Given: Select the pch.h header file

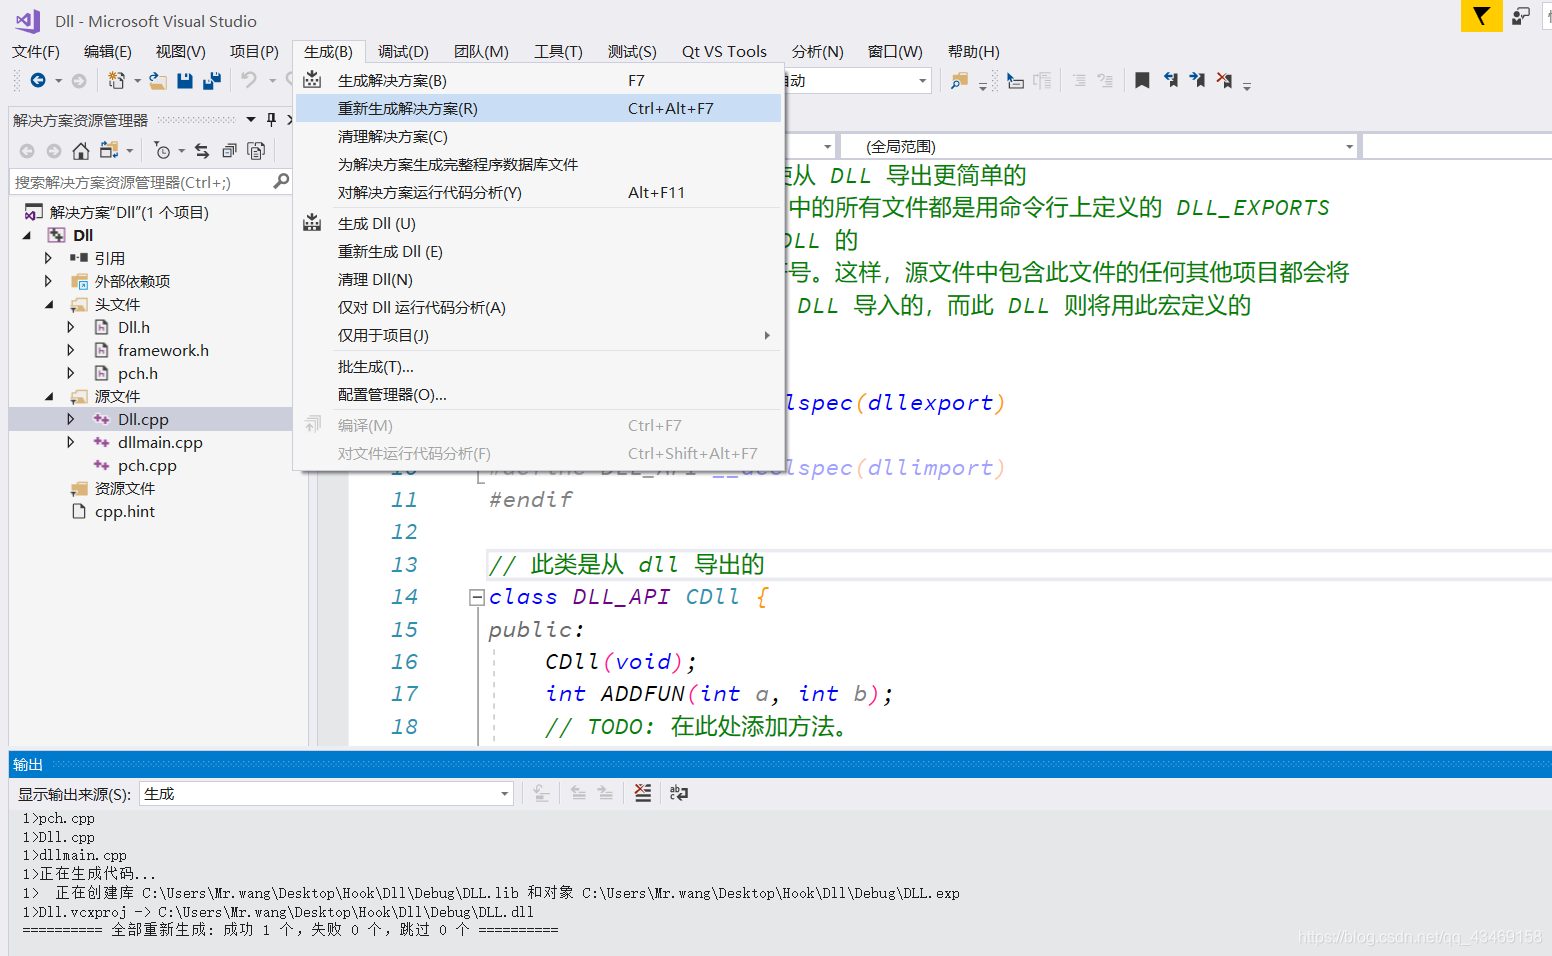Looking at the screenshot, I should pos(138,373).
